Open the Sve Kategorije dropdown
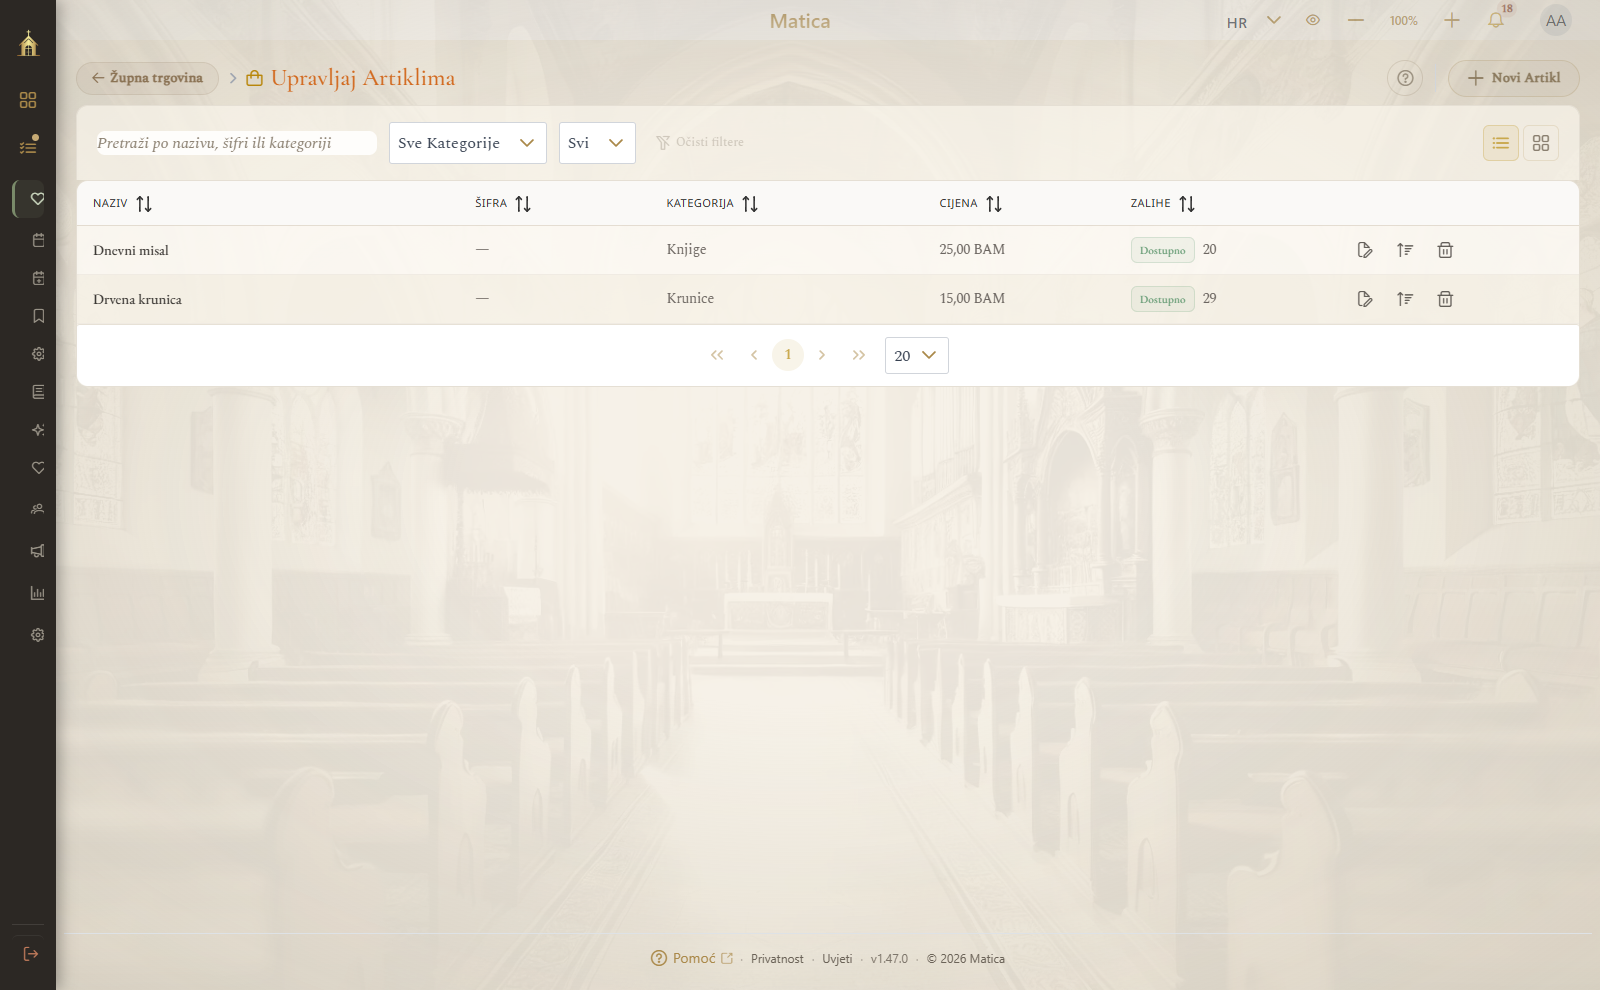The image size is (1600, 990). tap(468, 143)
